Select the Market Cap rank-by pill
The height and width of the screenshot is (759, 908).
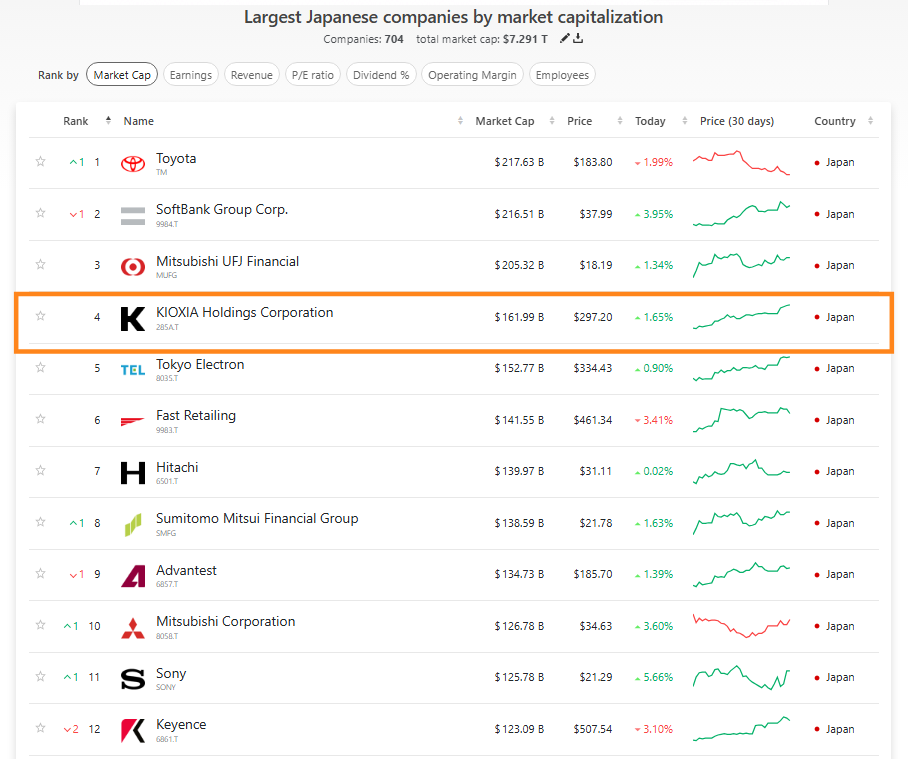click(x=122, y=75)
